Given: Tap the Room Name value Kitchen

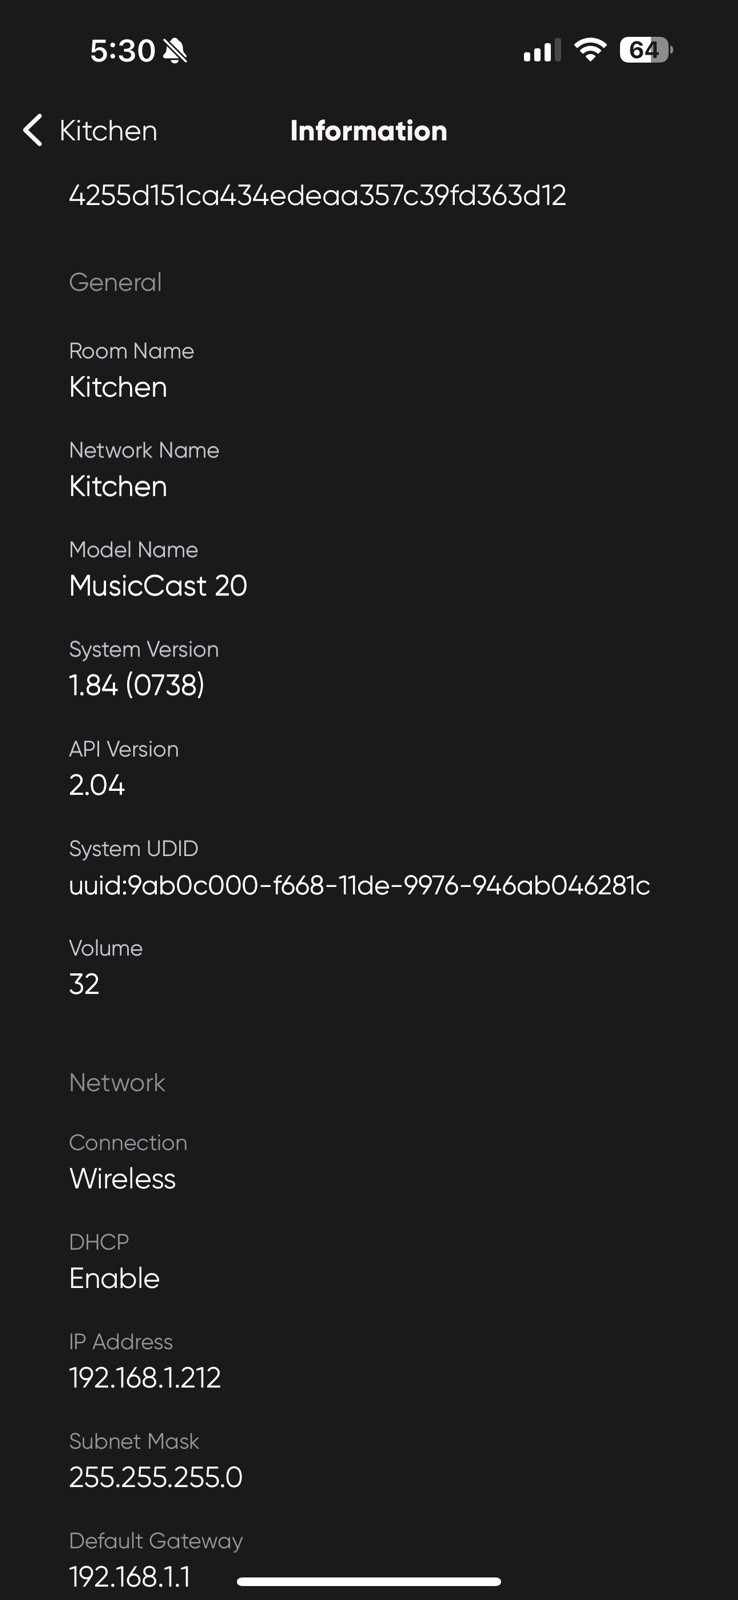Looking at the screenshot, I should tap(118, 387).
